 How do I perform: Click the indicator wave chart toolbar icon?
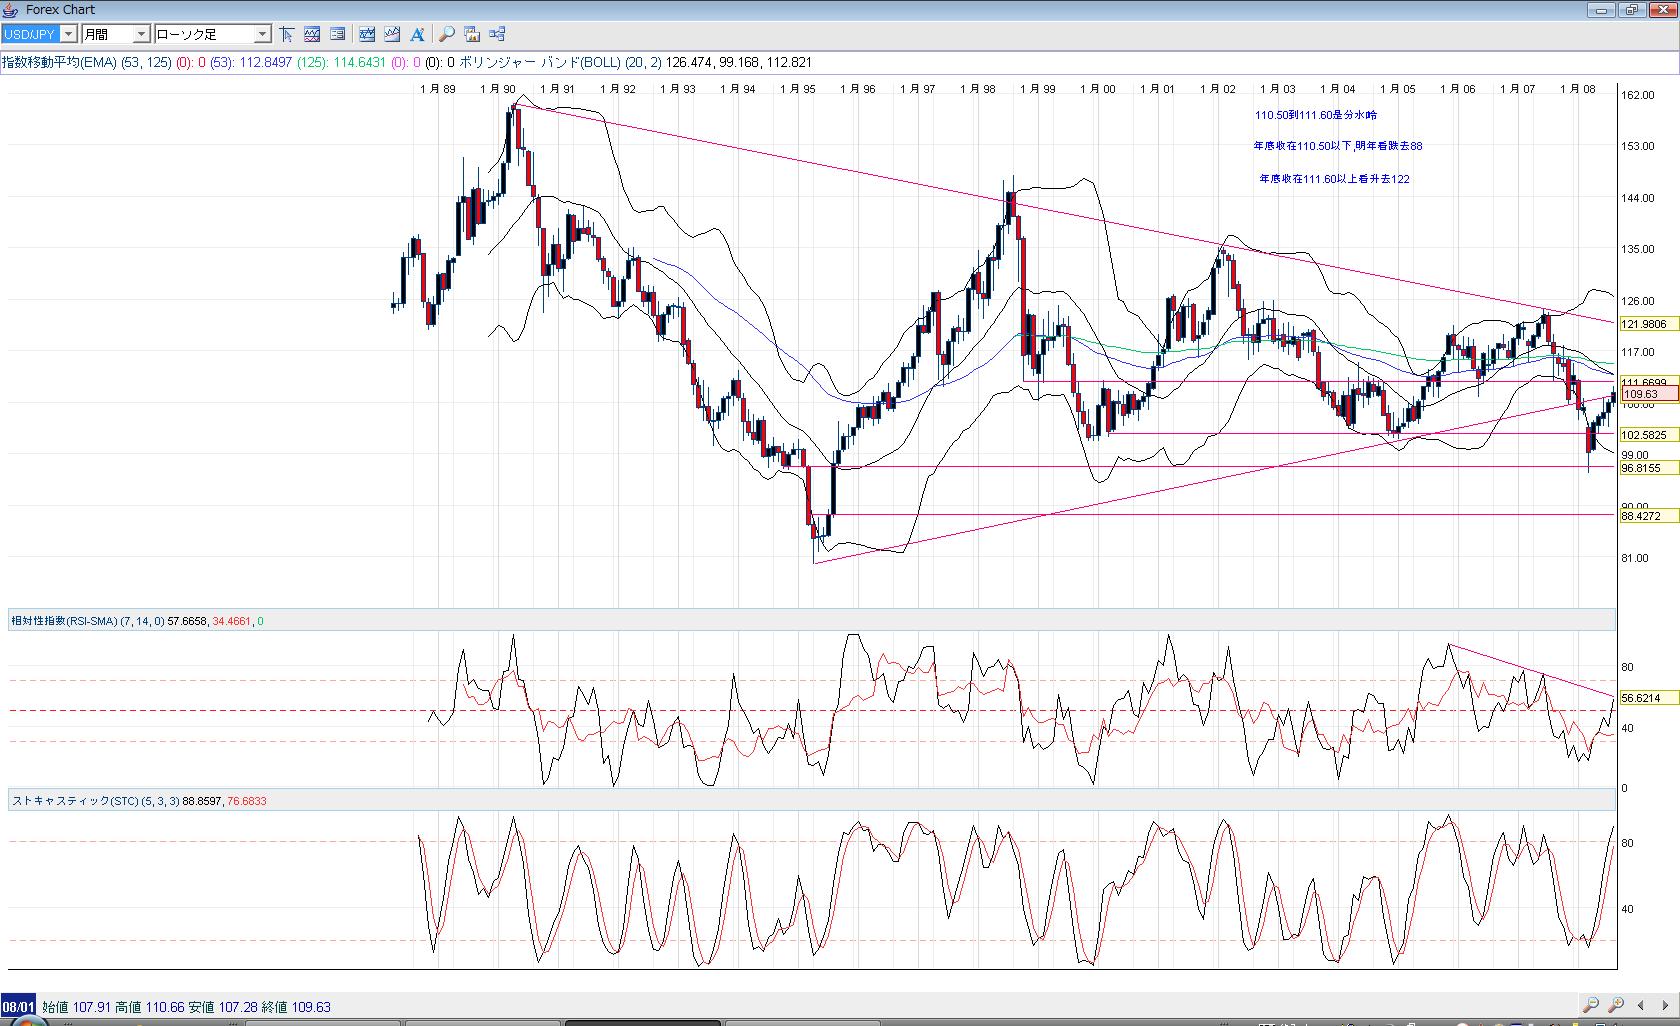point(312,34)
